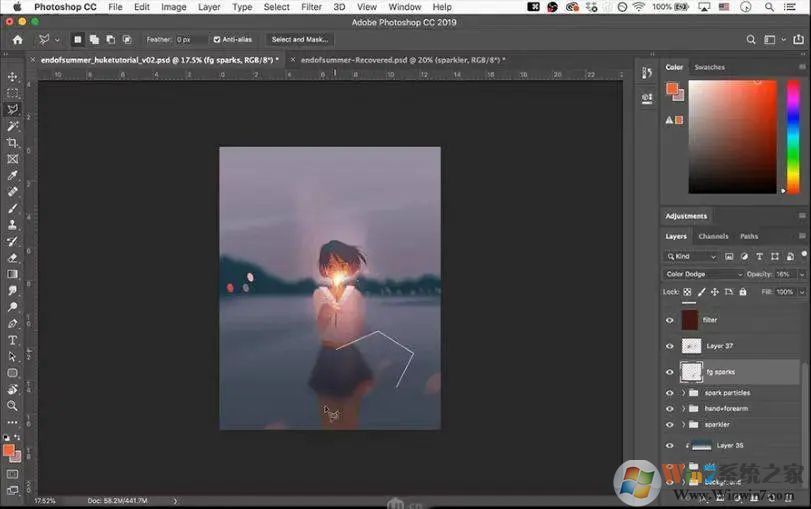Select the Crop tool
Screen dimensions: 811x509
pos(12,142)
